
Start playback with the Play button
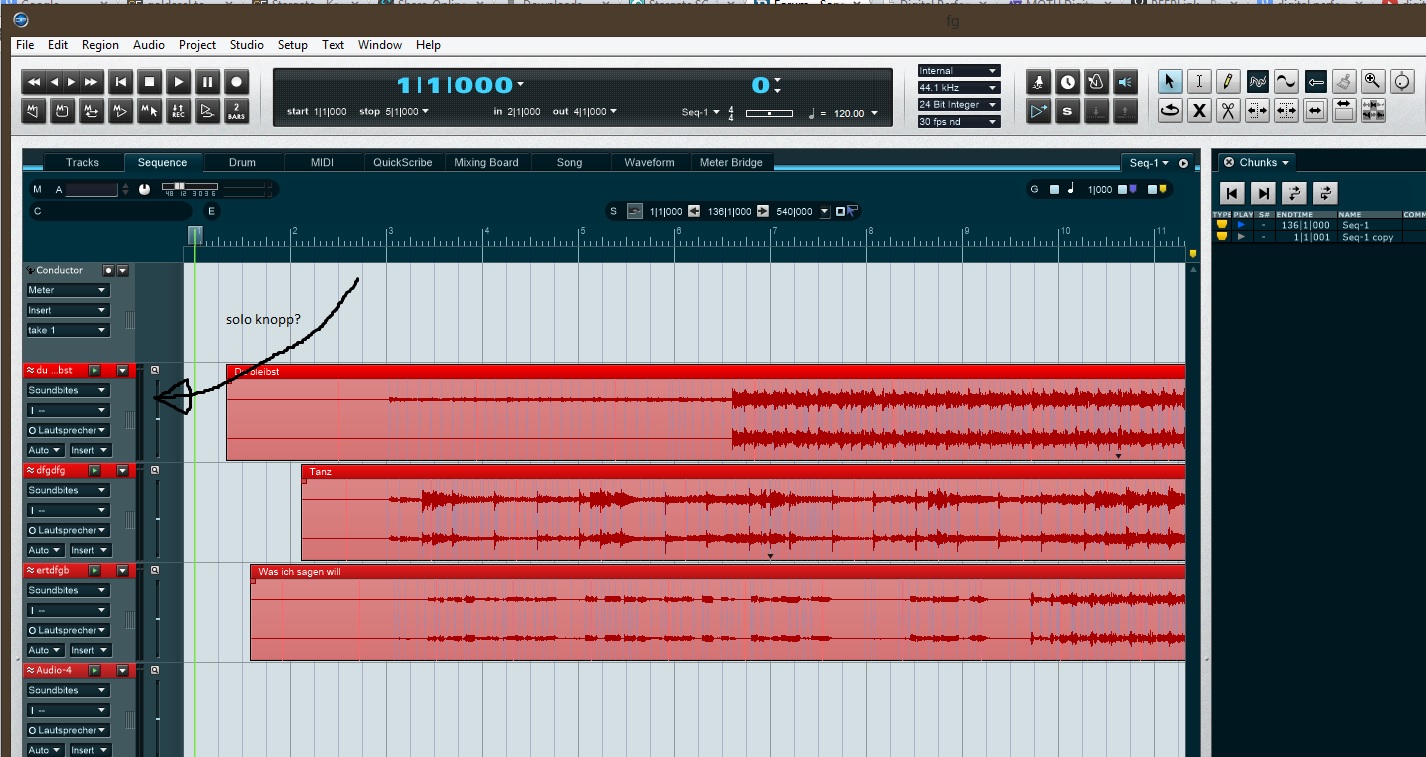click(x=178, y=82)
